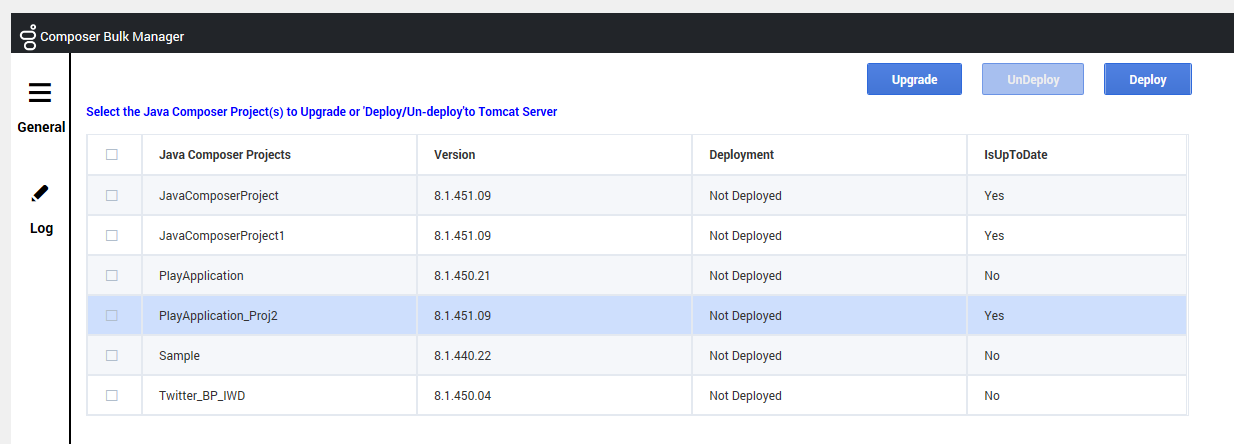Select the PlayApplication row checkbox
The width and height of the screenshot is (1234, 444).
click(112, 275)
